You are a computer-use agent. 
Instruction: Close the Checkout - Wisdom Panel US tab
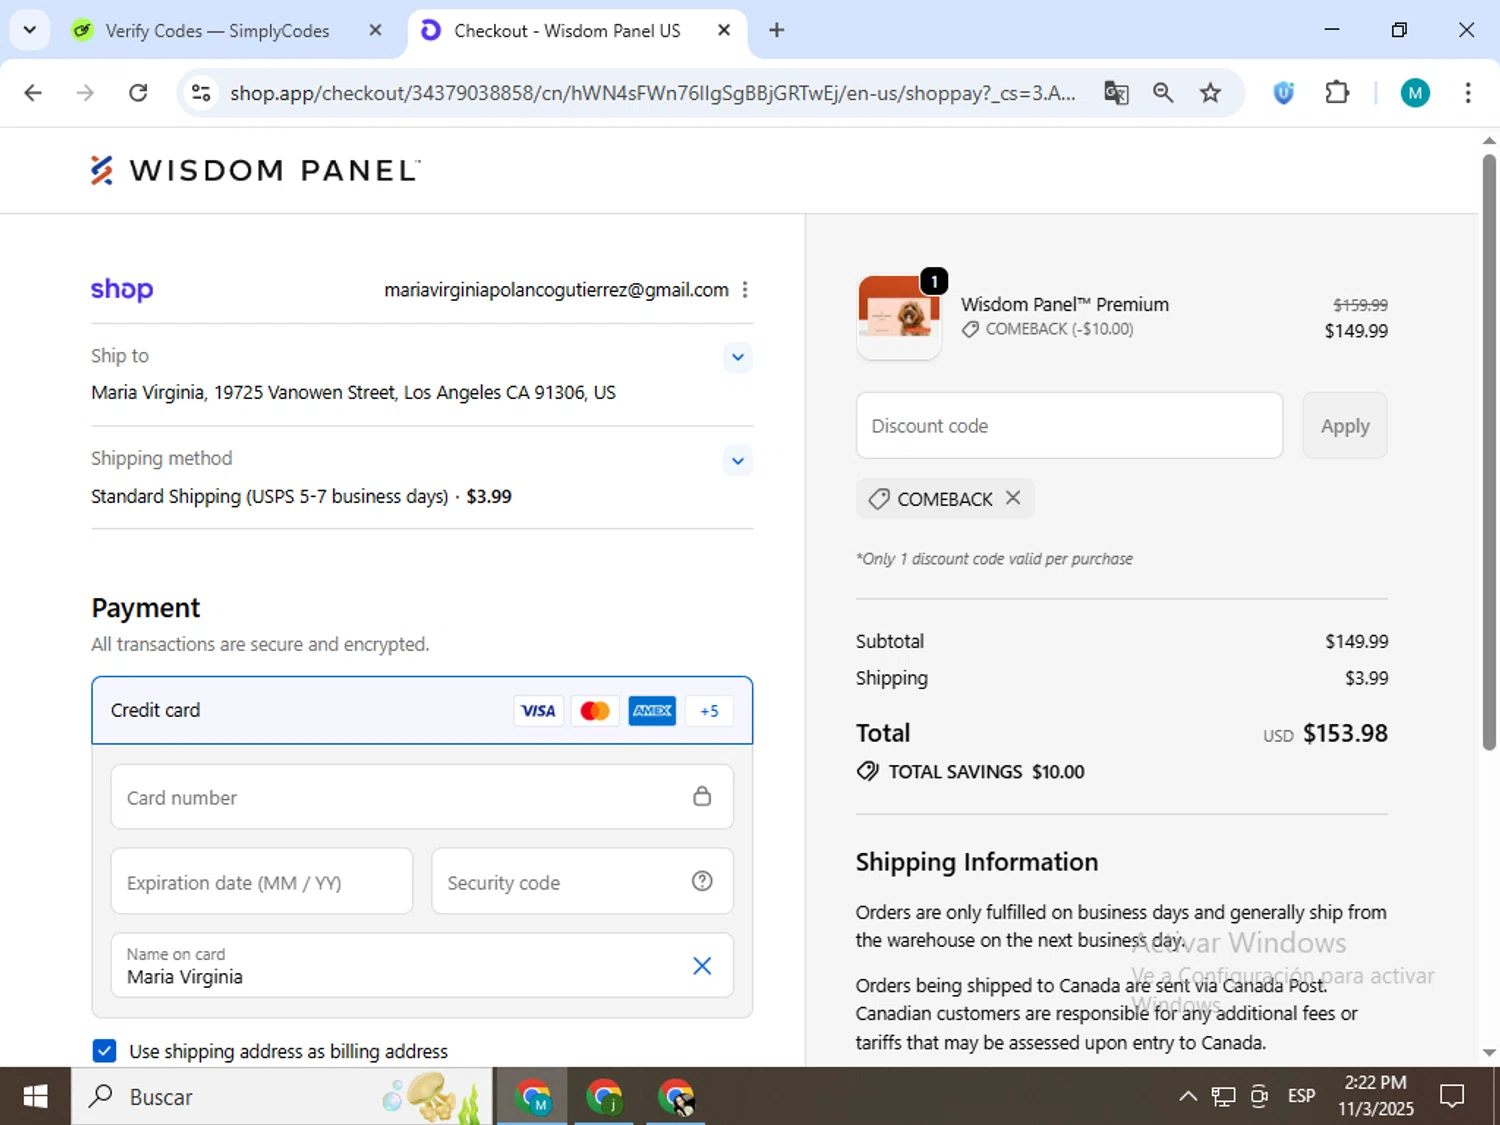pos(724,30)
